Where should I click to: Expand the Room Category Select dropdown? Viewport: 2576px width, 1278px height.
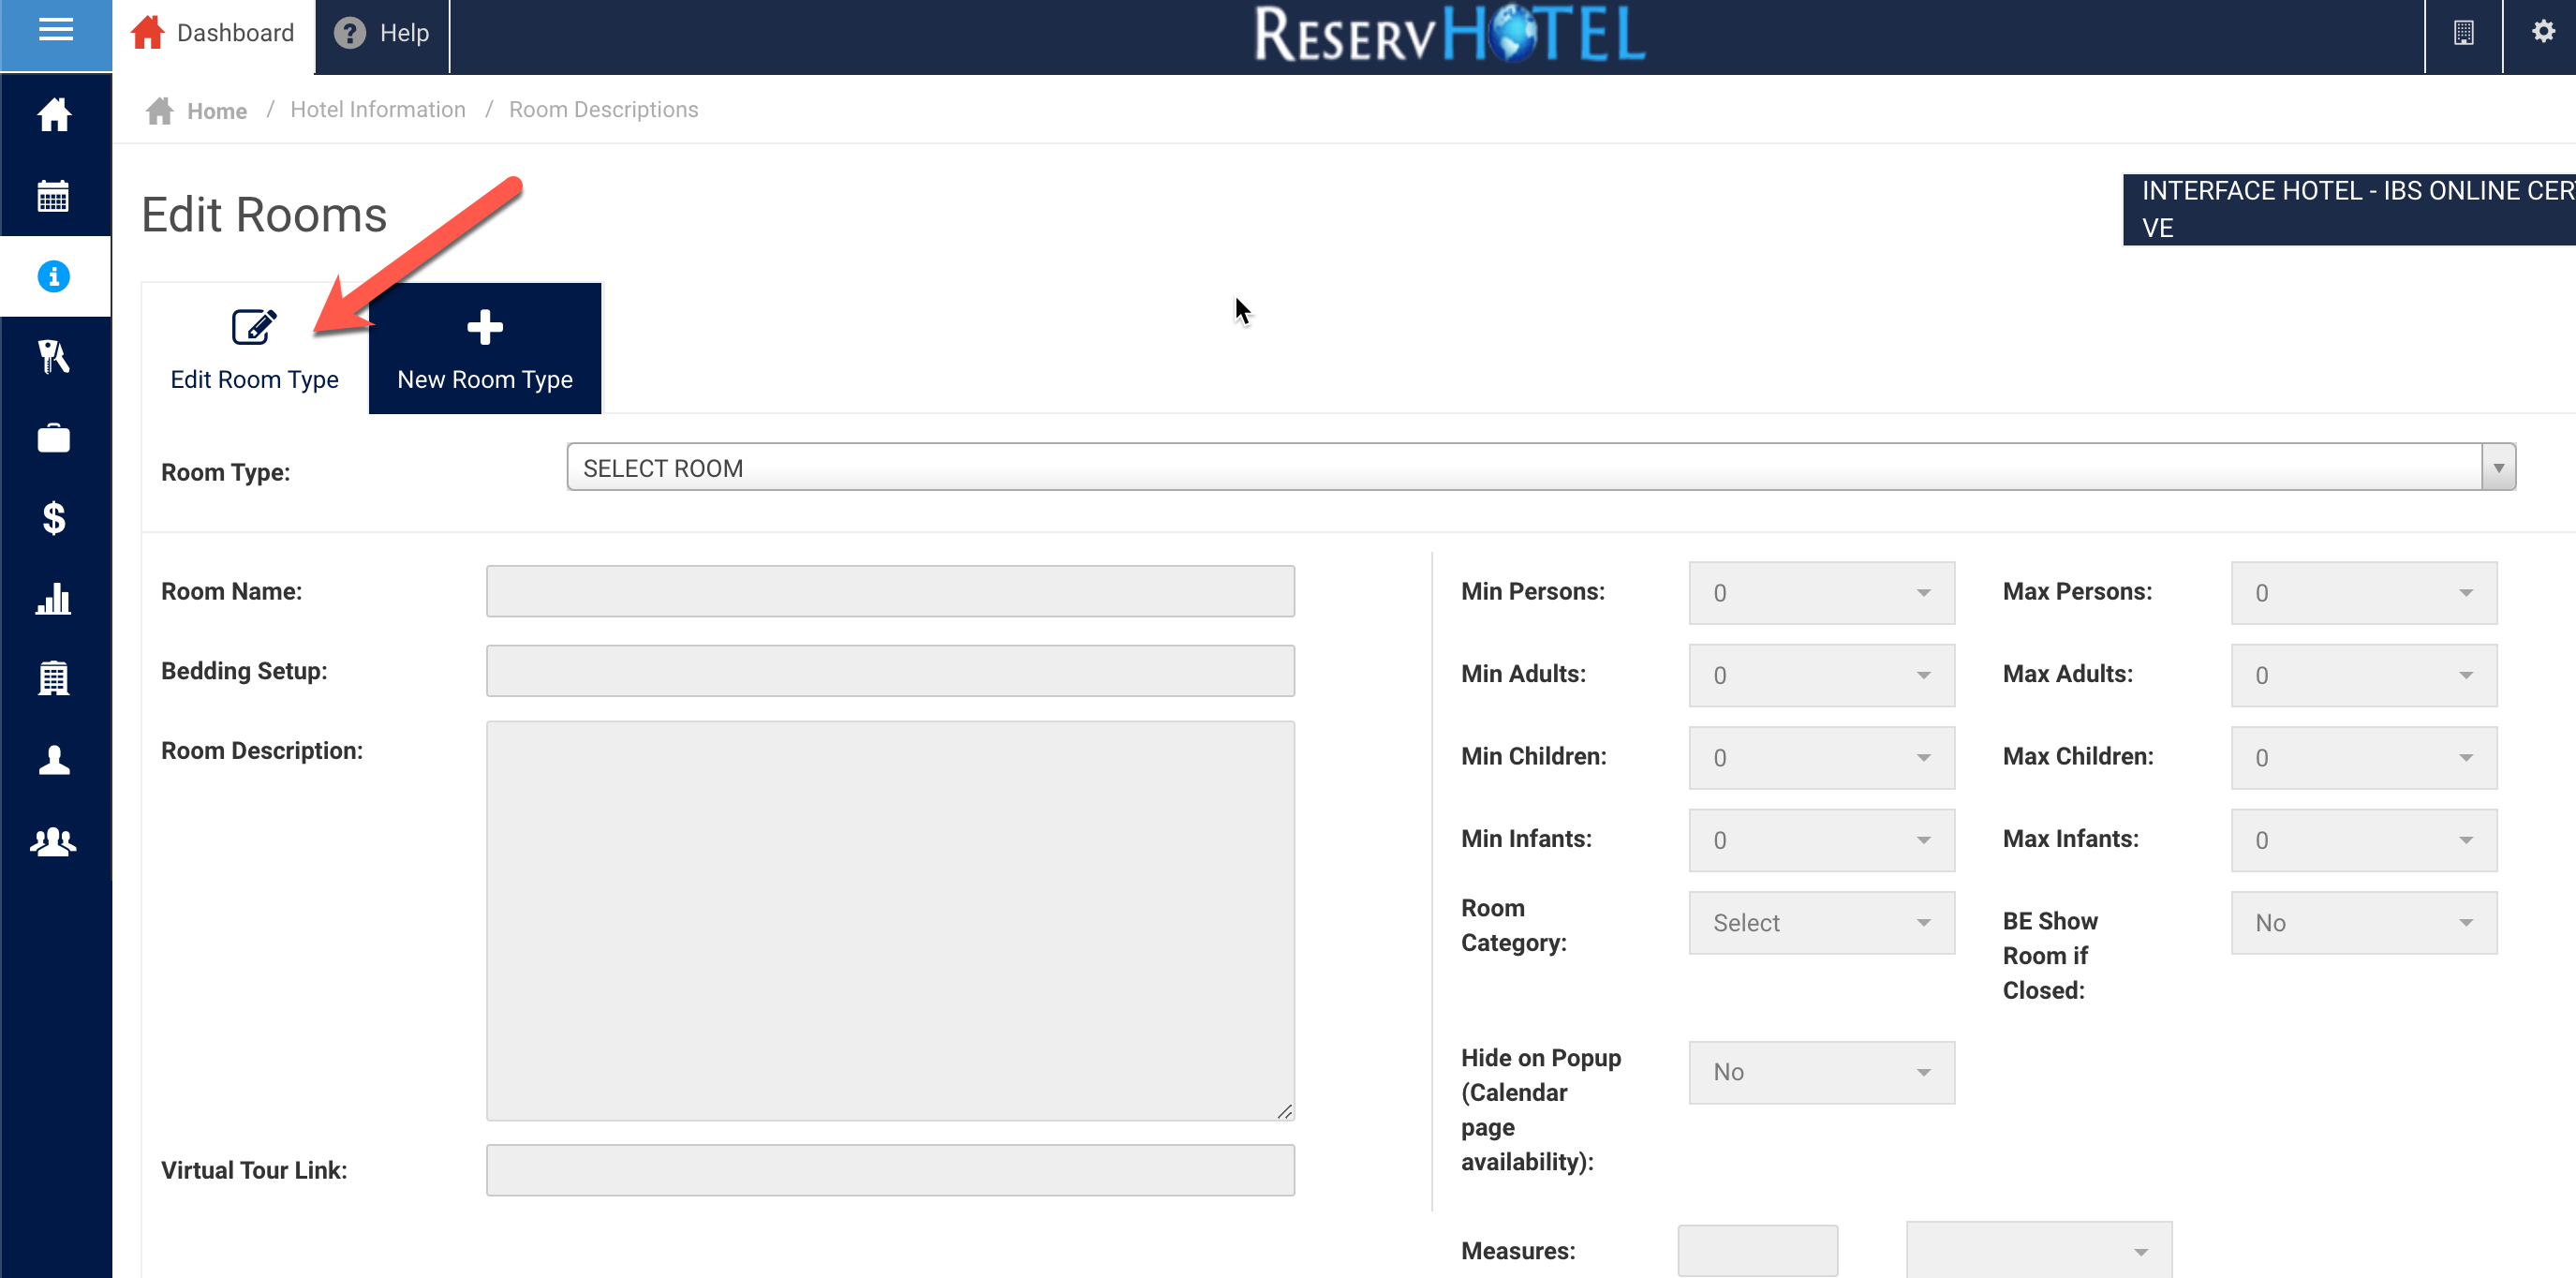pos(1821,923)
